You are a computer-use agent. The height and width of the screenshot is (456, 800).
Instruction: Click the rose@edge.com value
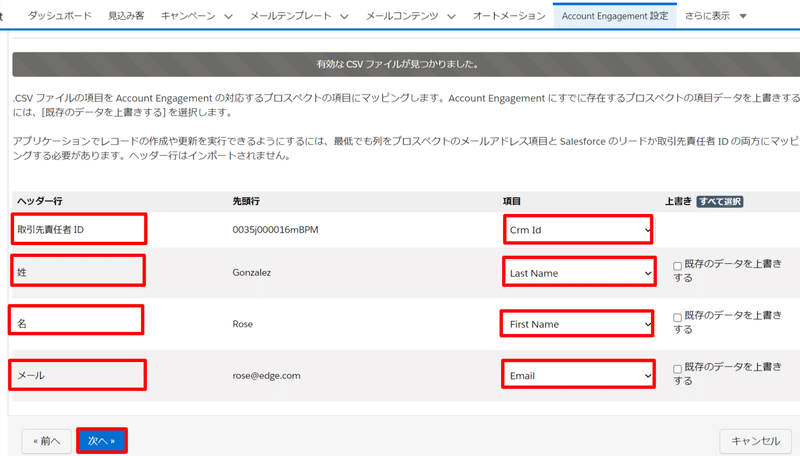click(266, 375)
